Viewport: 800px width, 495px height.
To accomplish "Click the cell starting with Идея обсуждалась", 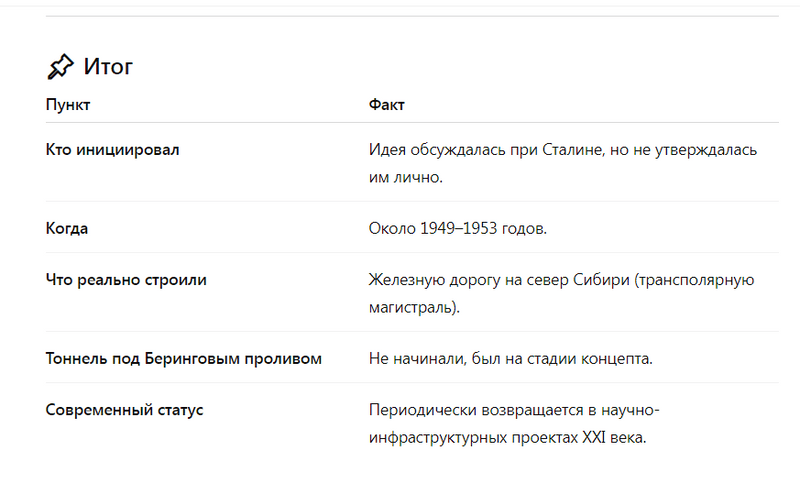I will (x=562, y=163).
